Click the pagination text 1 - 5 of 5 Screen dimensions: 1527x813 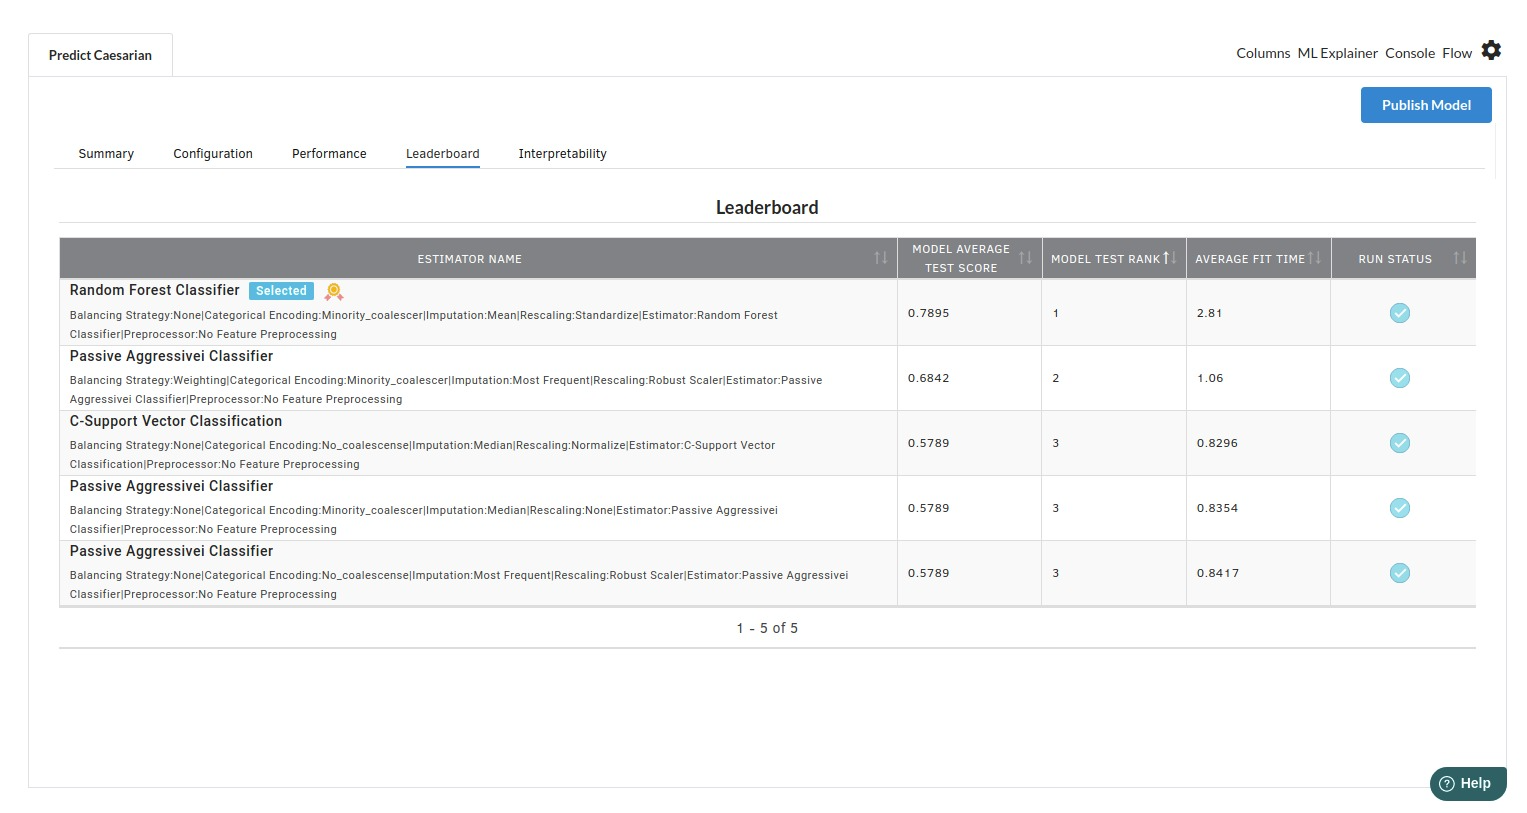tap(767, 628)
